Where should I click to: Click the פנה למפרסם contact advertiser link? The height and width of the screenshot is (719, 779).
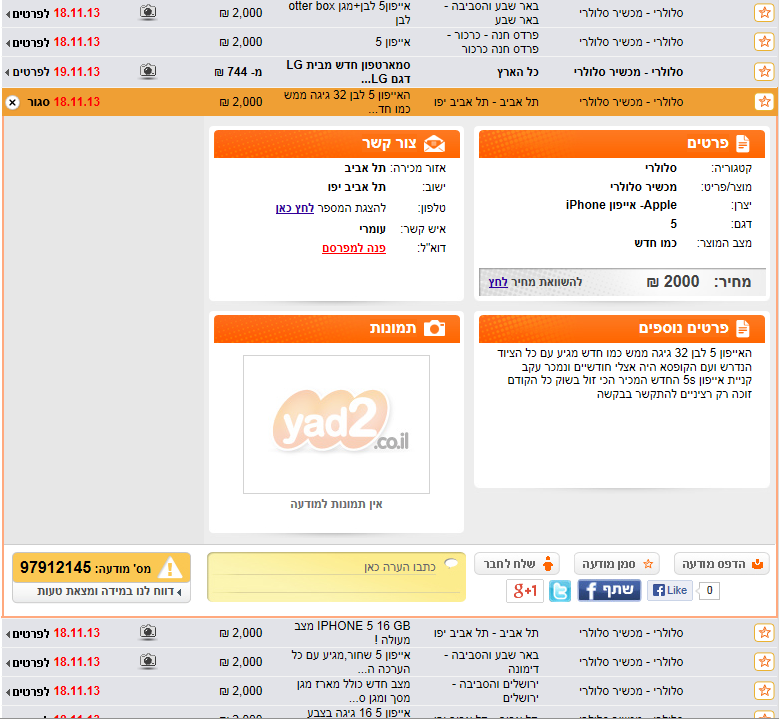tap(353, 247)
